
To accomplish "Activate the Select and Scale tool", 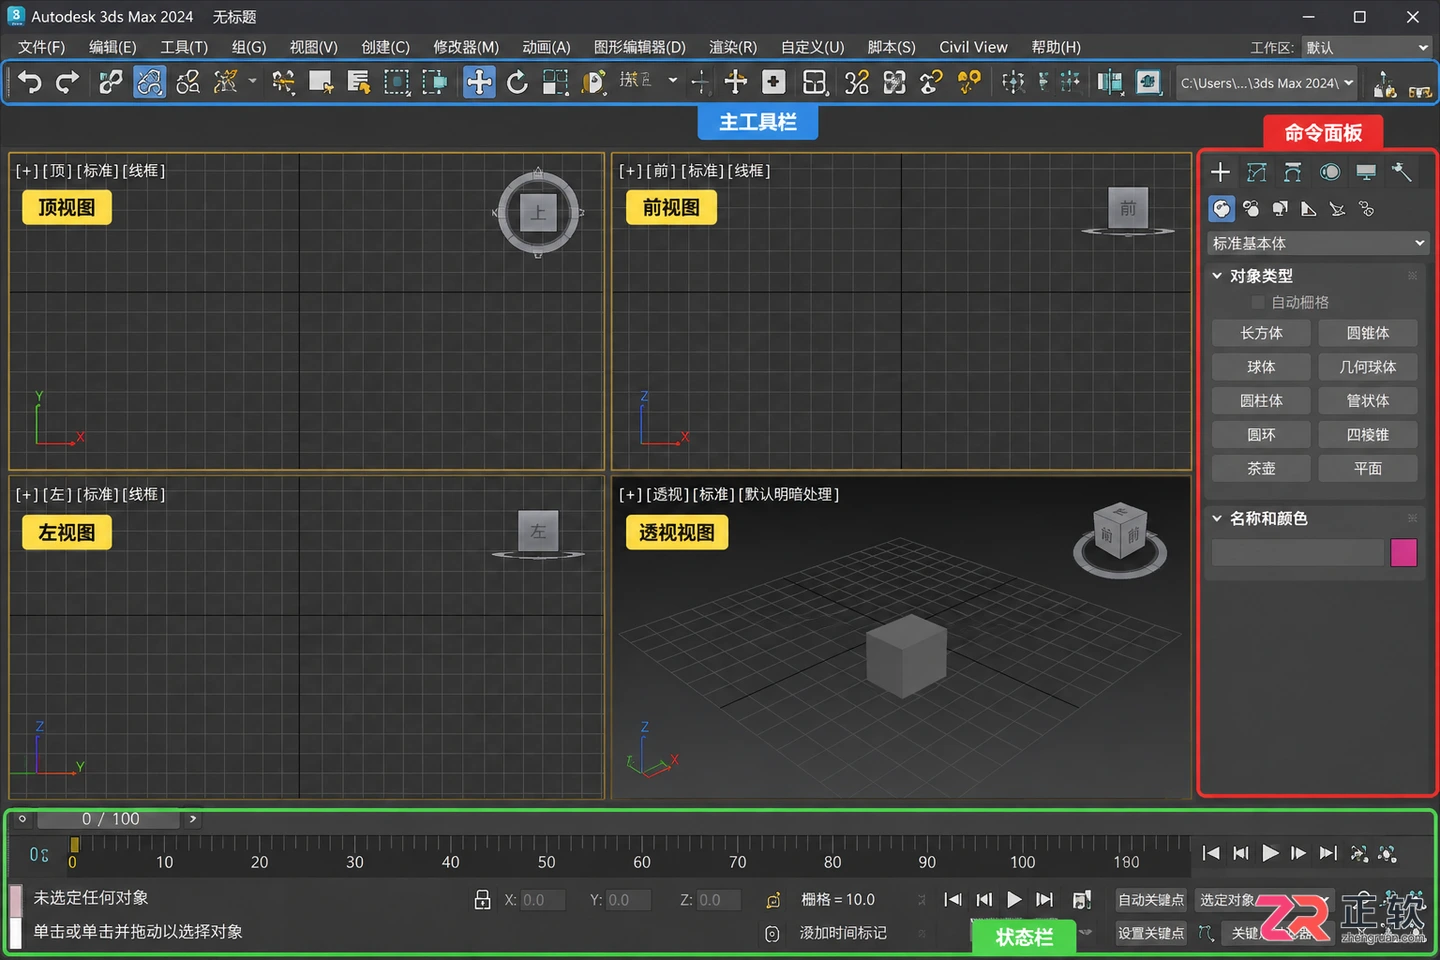I will 555,82.
